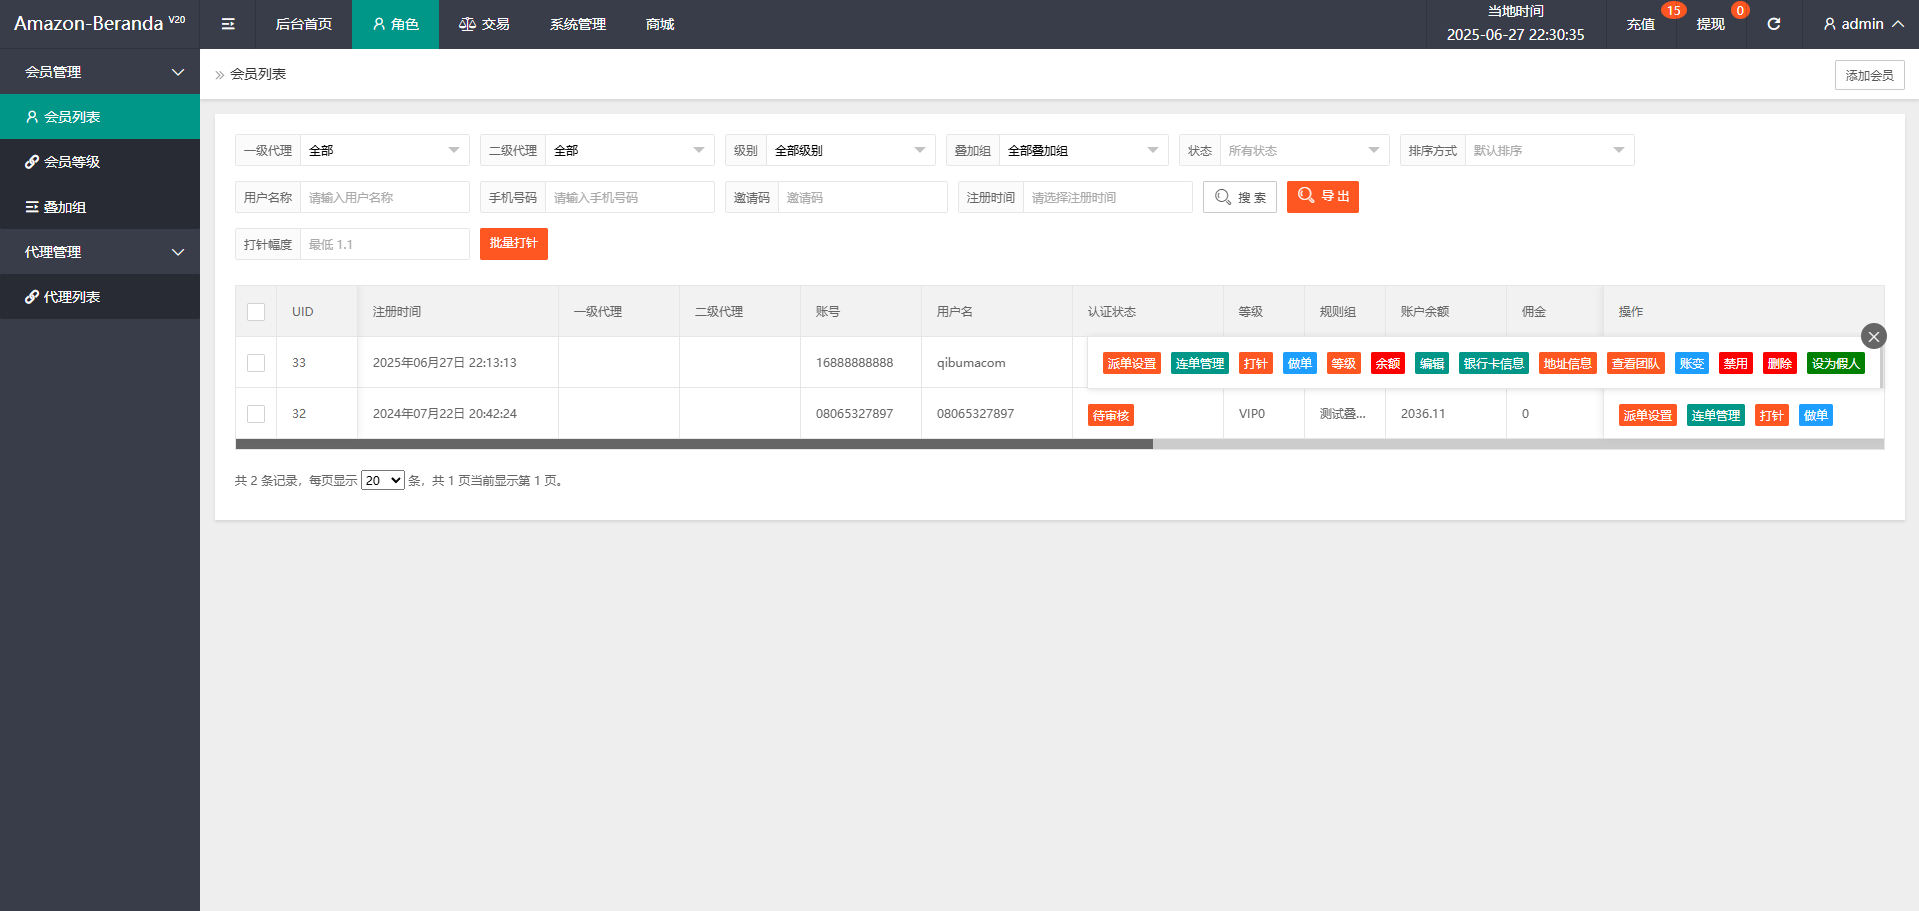Click the 提现 withdrawal notification item
This screenshot has height=911, width=1919.
coord(1710,24)
